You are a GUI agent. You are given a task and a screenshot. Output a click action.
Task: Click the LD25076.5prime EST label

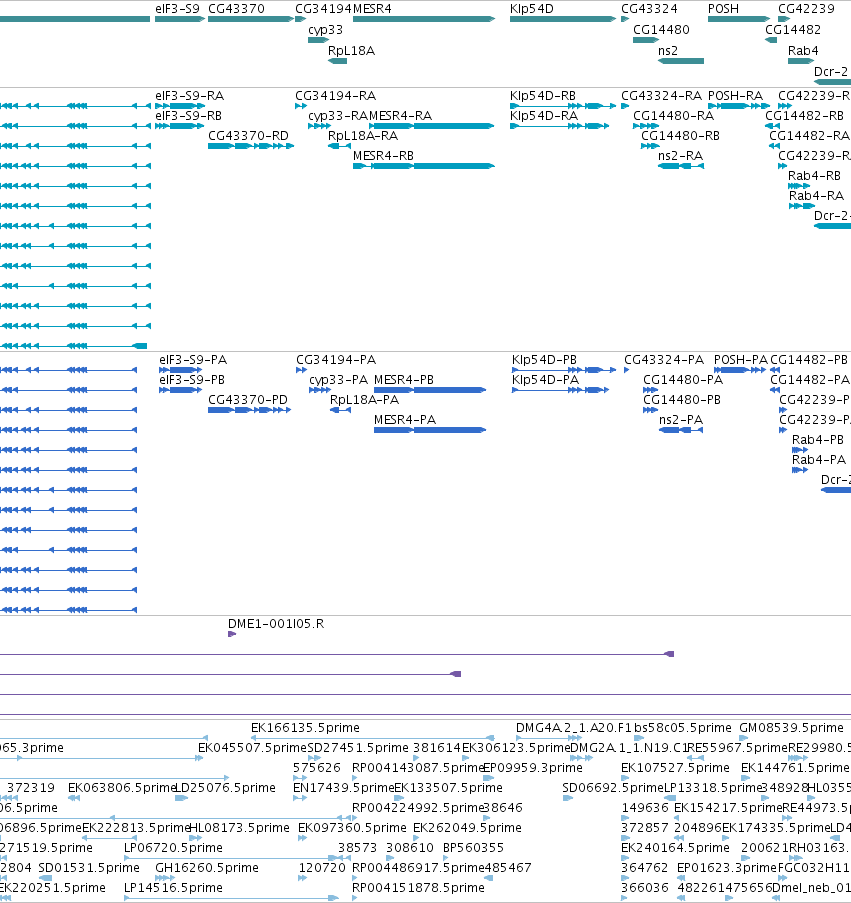(225, 788)
